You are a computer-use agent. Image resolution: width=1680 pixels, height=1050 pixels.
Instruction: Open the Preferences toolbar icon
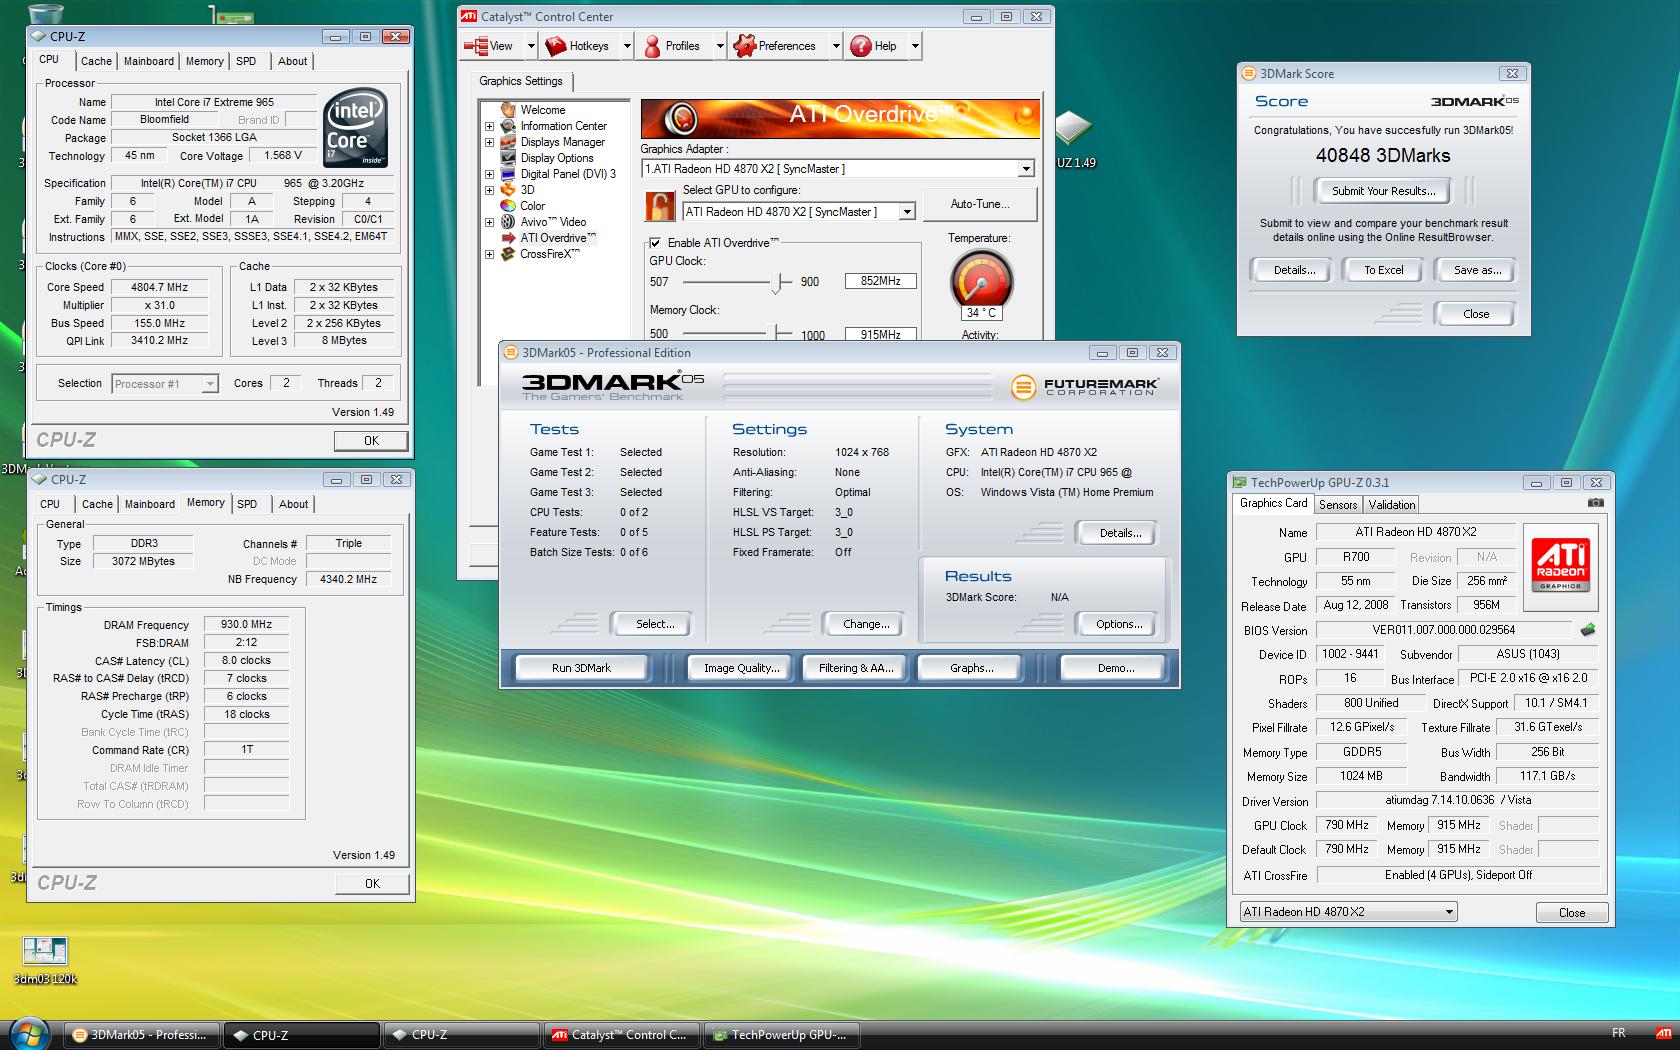pos(775,46)
